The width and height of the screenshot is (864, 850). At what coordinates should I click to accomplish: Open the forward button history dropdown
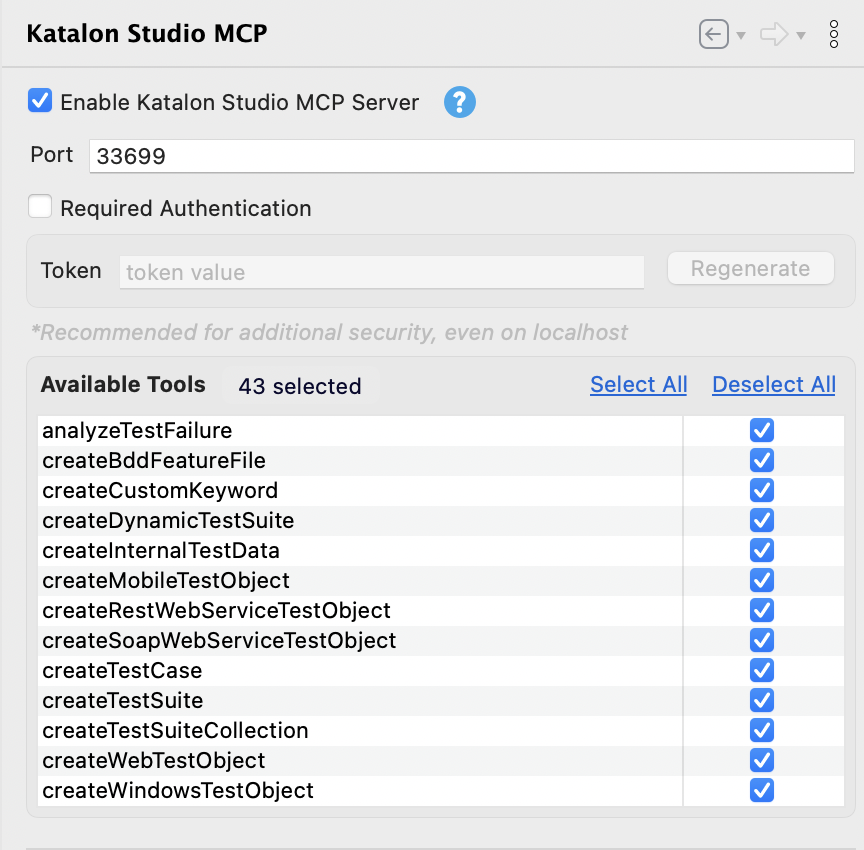point(799,37)
